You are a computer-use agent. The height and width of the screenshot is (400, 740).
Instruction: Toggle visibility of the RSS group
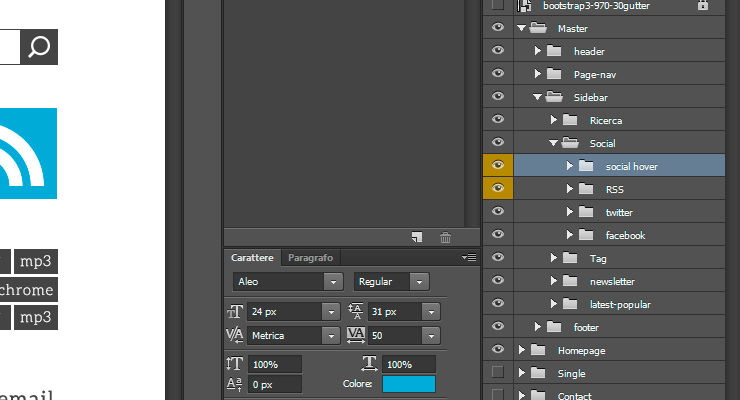(x=497, y=188)
